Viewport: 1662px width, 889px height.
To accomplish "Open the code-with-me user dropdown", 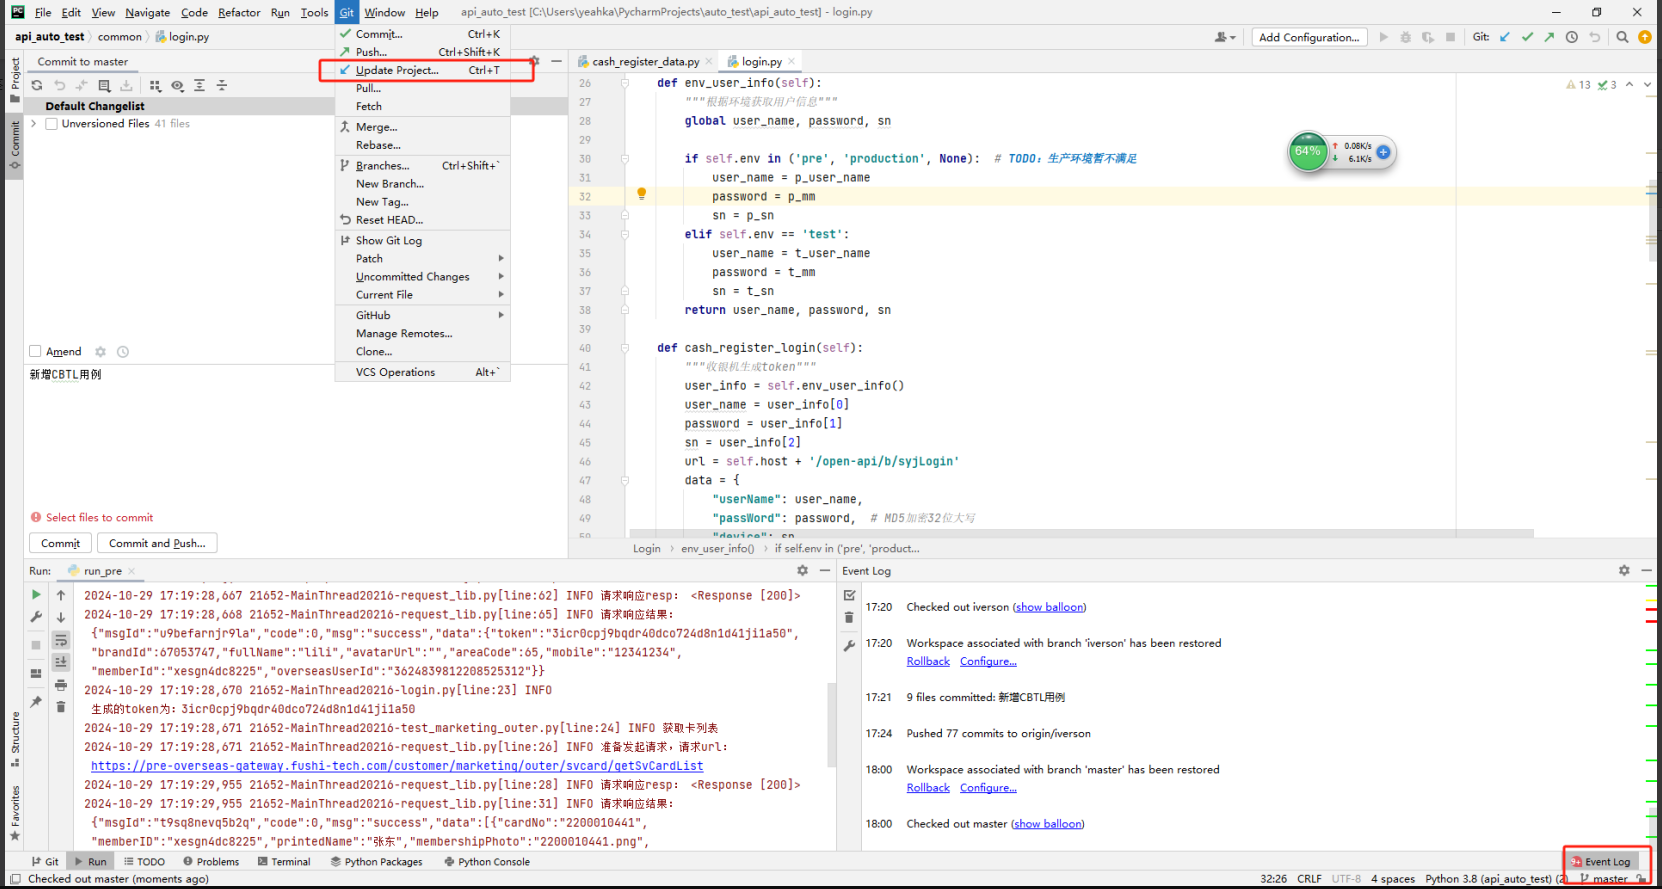I will (1225, 37).
